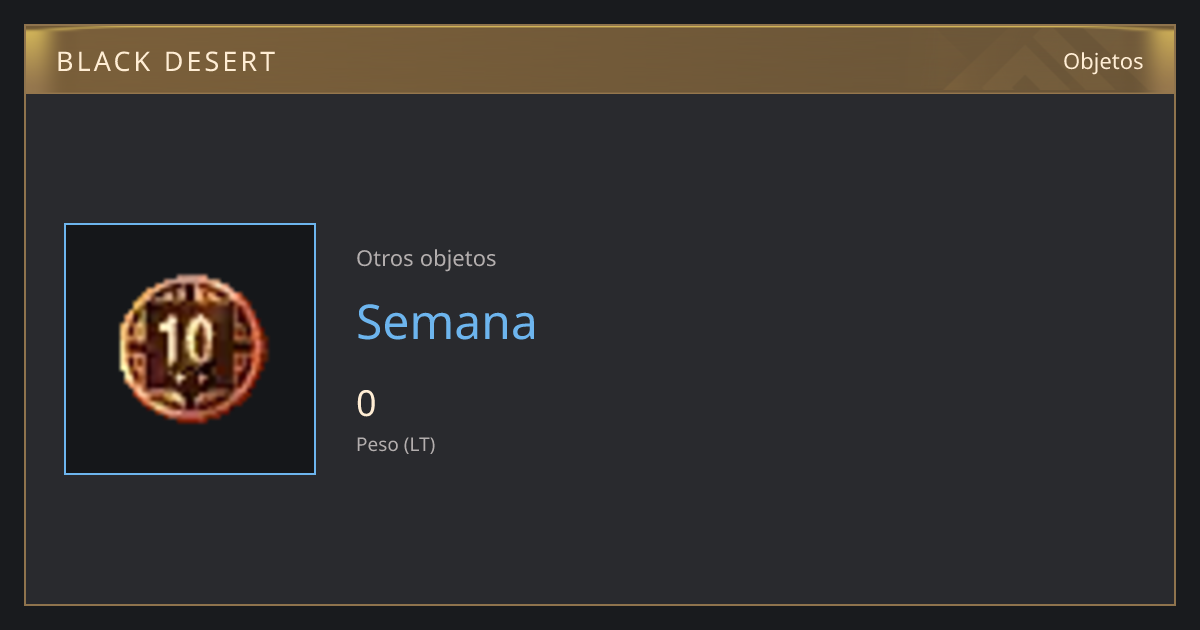Open the Semana item name link
This screenshot has height=630, width=1200.
(446, 322)
